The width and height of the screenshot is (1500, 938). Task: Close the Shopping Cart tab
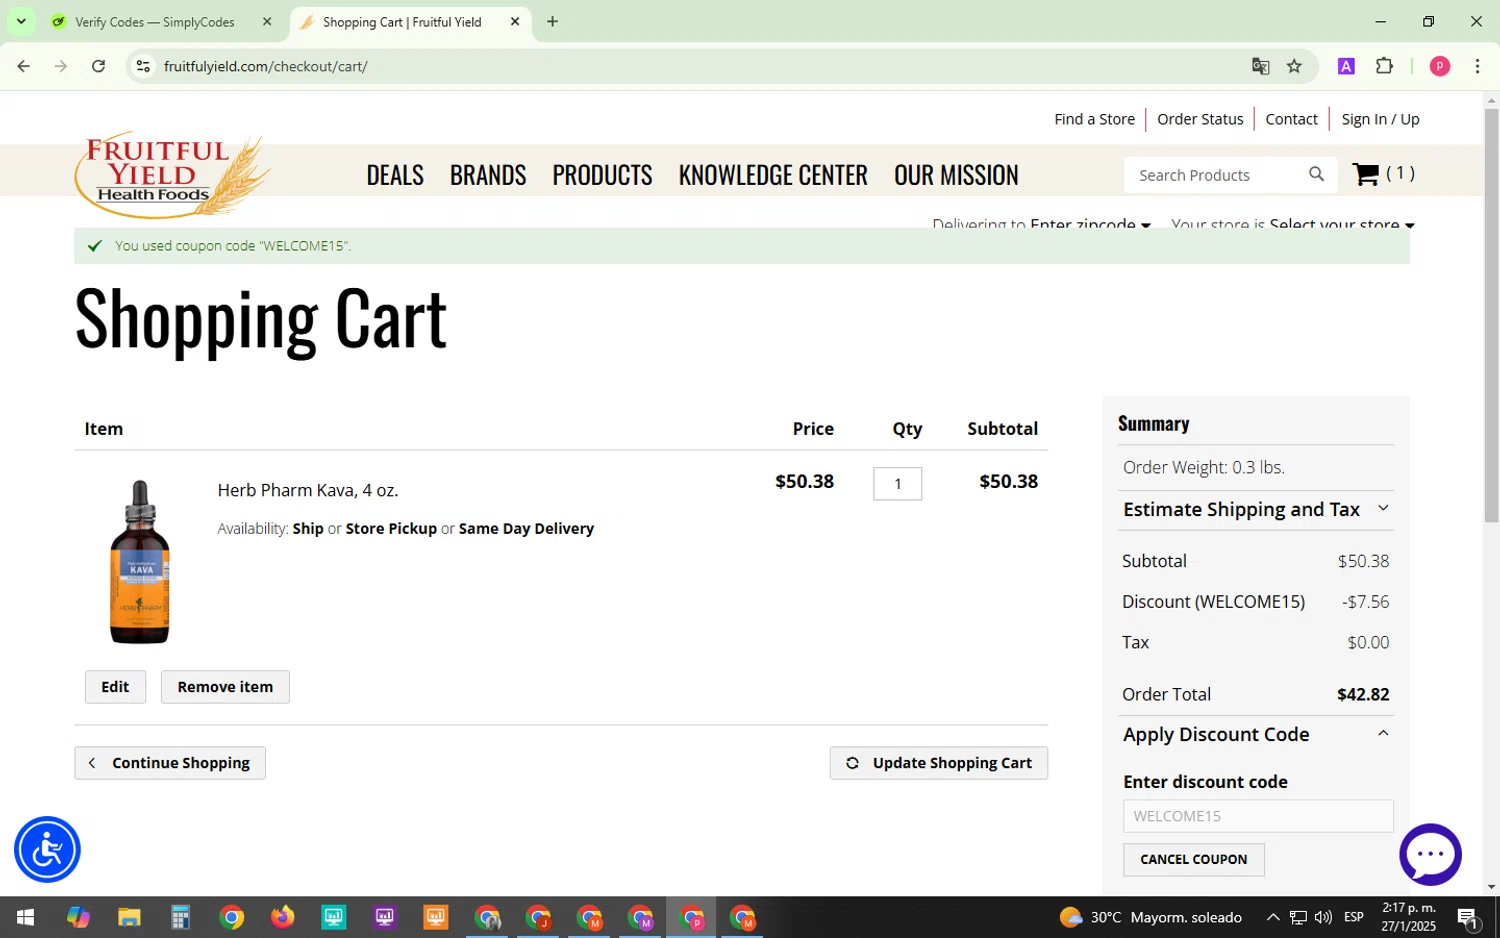pos(515,21)
